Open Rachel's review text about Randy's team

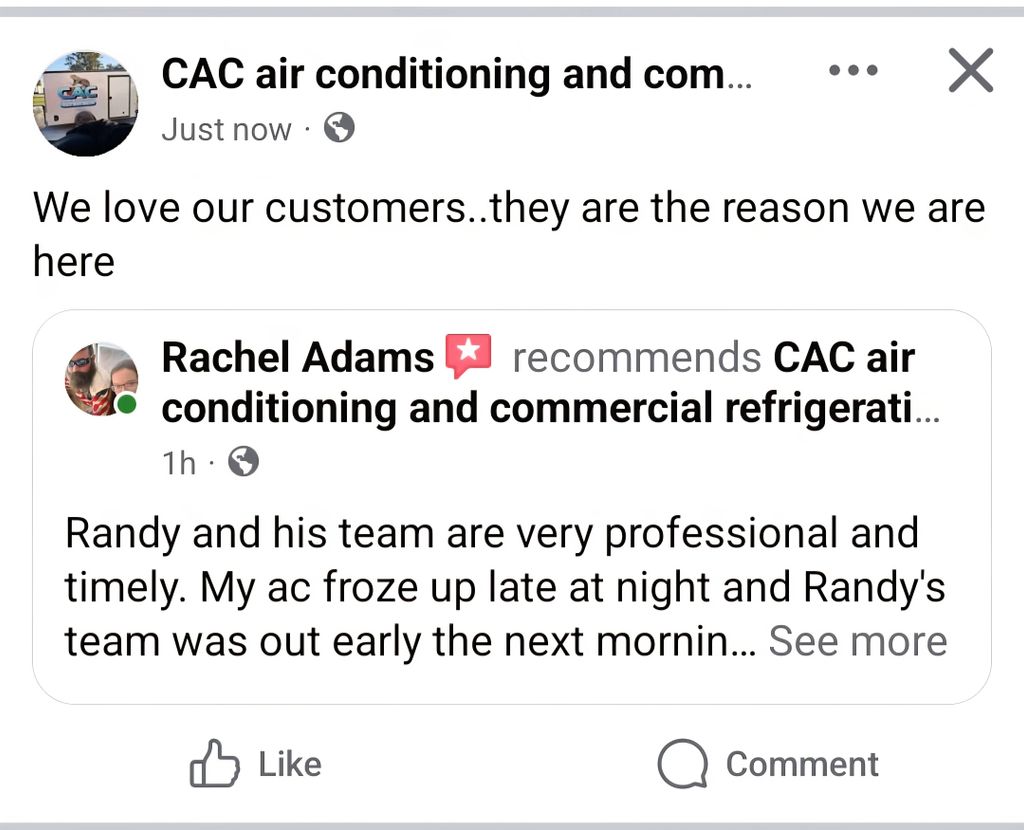tap(490, 587)
